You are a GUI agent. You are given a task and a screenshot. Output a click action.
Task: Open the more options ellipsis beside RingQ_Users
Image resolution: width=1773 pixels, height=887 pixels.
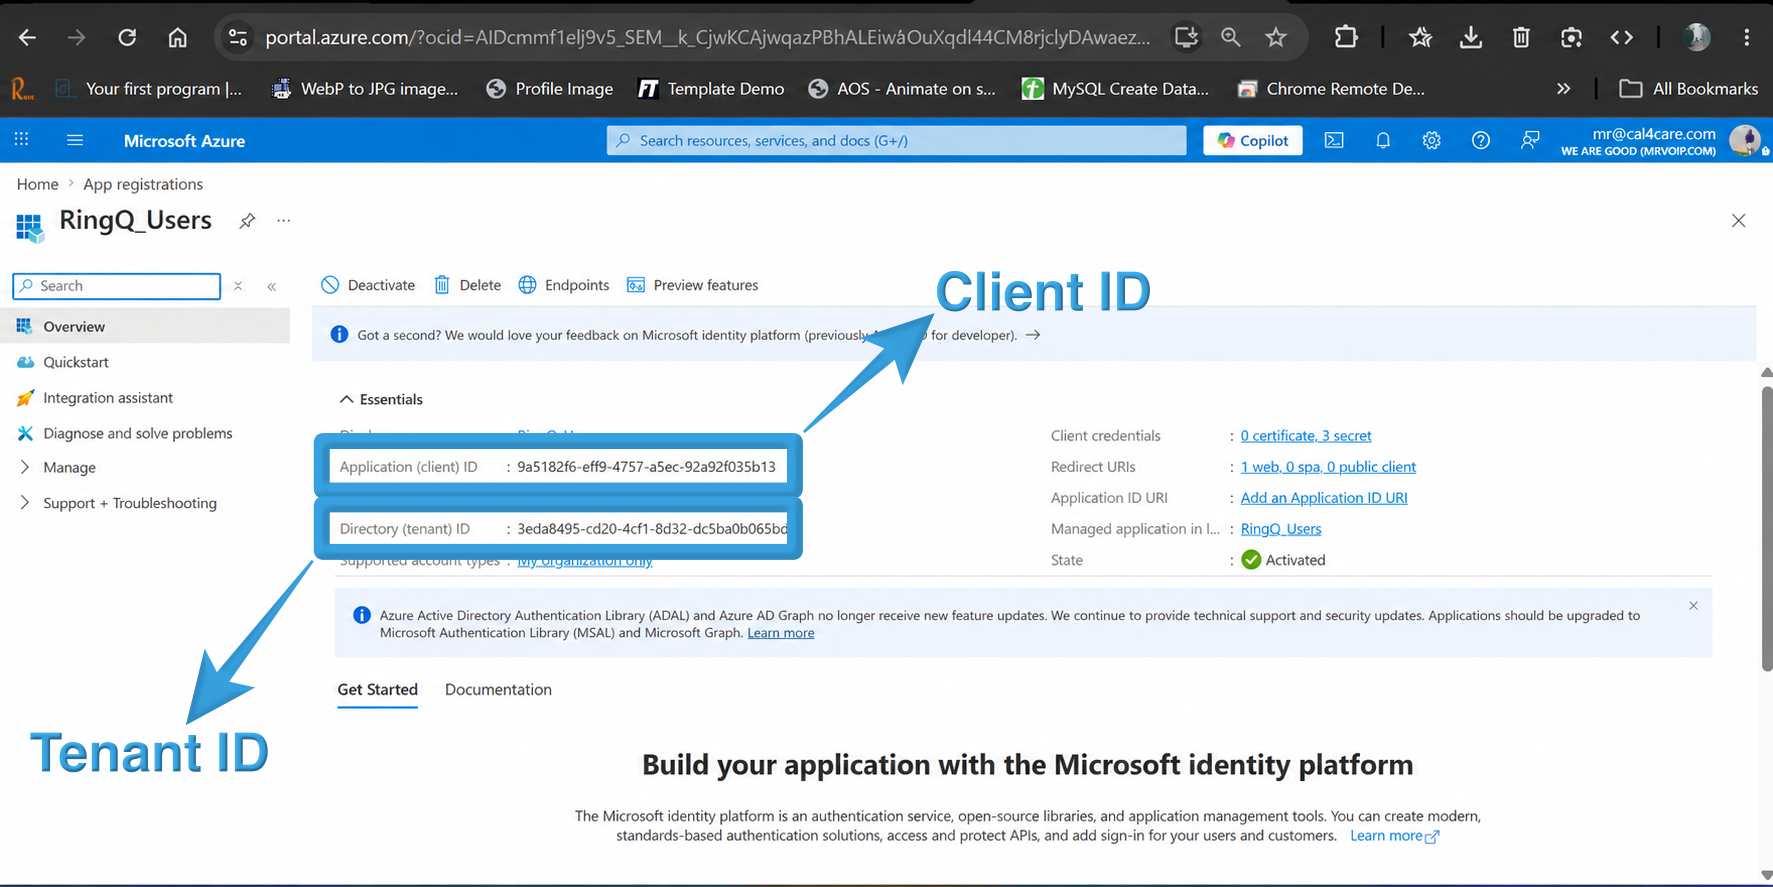click(284, 220)
